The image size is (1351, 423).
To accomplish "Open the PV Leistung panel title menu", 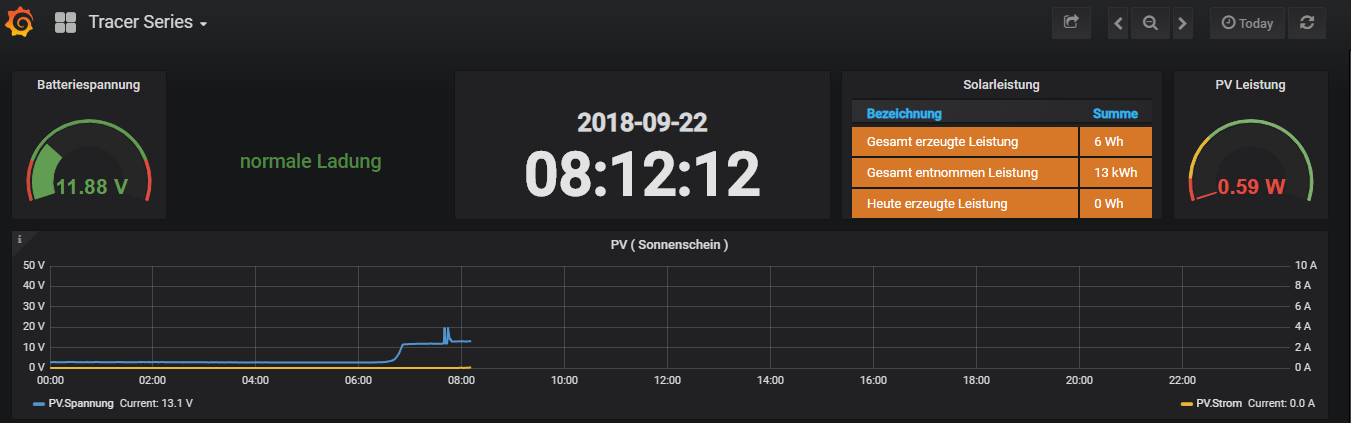I will 1250,85.
